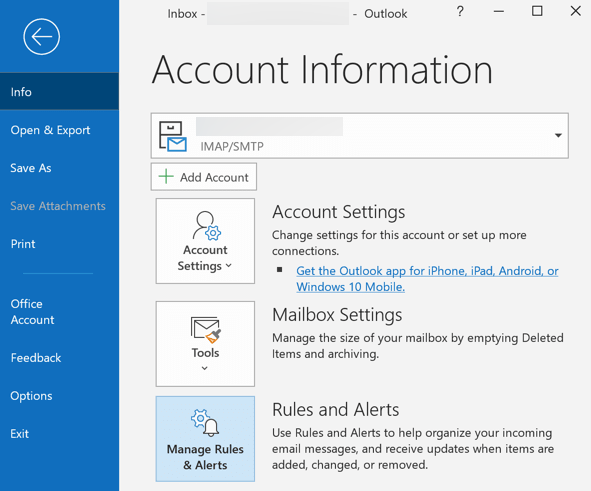The image size is (591, 491).
Task: Click the envelope-and-broom Tools icon
Action: point(206,330)
